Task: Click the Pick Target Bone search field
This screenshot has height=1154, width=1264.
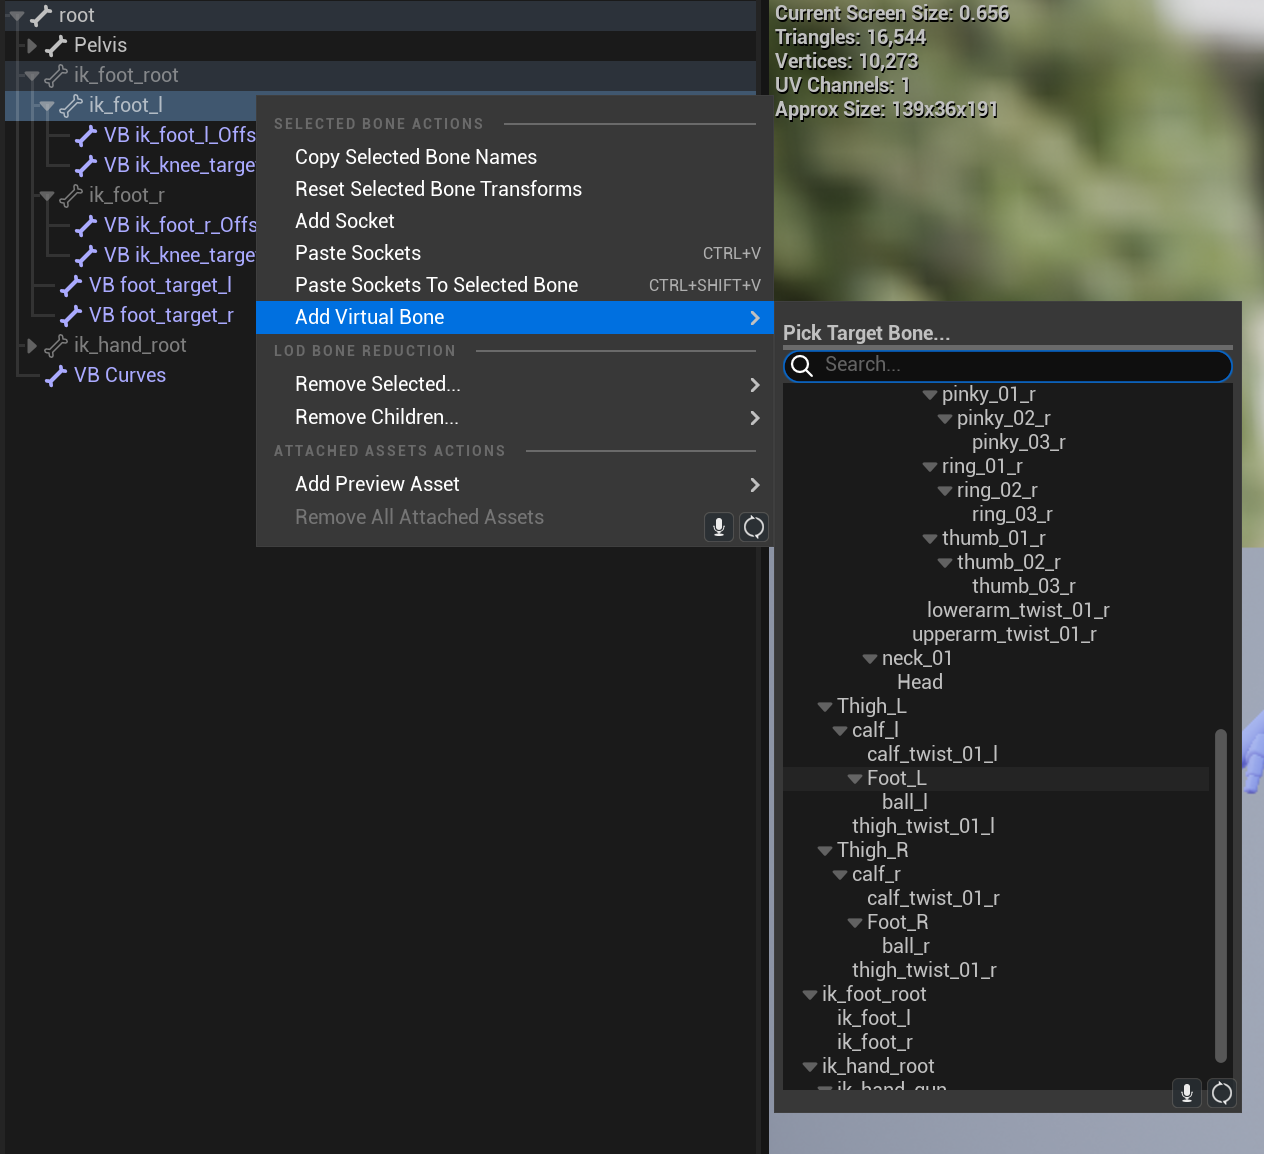Action: point(1020,365)
